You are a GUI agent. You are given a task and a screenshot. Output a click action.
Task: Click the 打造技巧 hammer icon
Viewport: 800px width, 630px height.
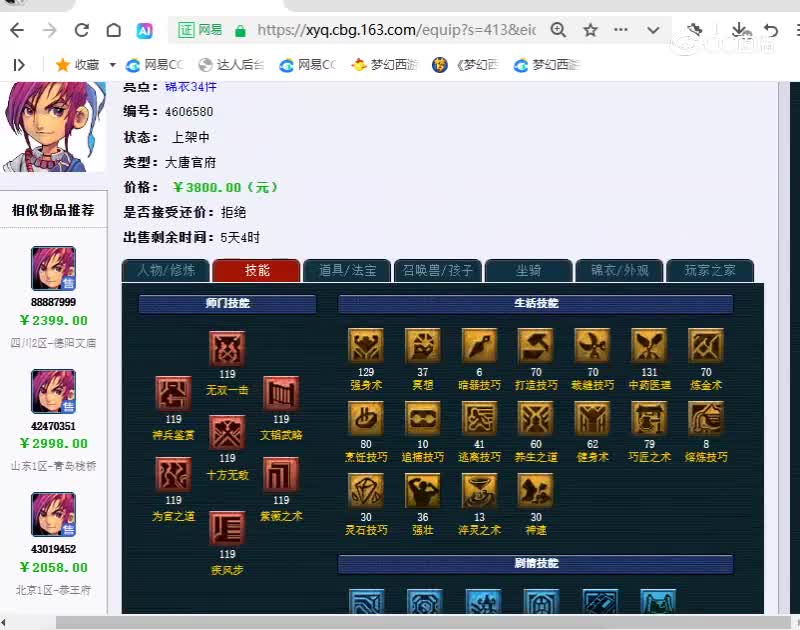point(536,345)
